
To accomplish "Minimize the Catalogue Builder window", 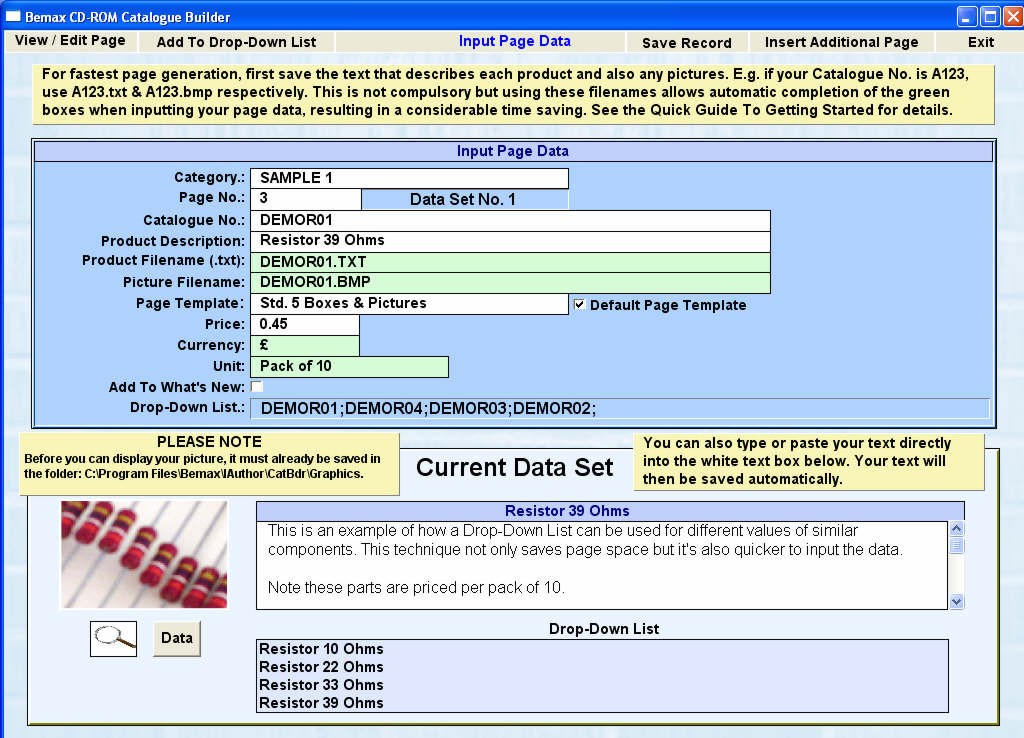I will pyautogui.click(x=967, y=16).
